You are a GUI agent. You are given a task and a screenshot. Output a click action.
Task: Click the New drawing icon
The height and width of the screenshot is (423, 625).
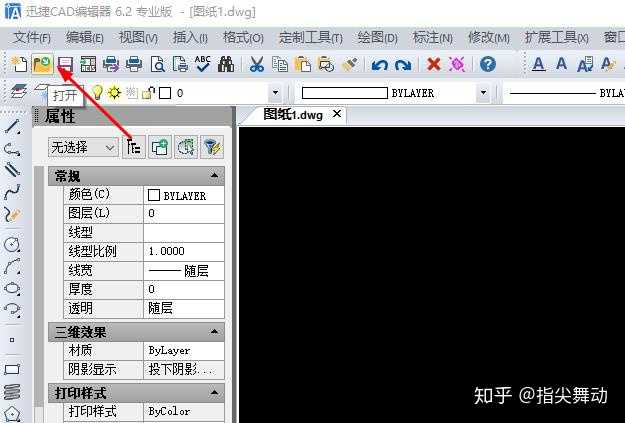pos(19,64)
